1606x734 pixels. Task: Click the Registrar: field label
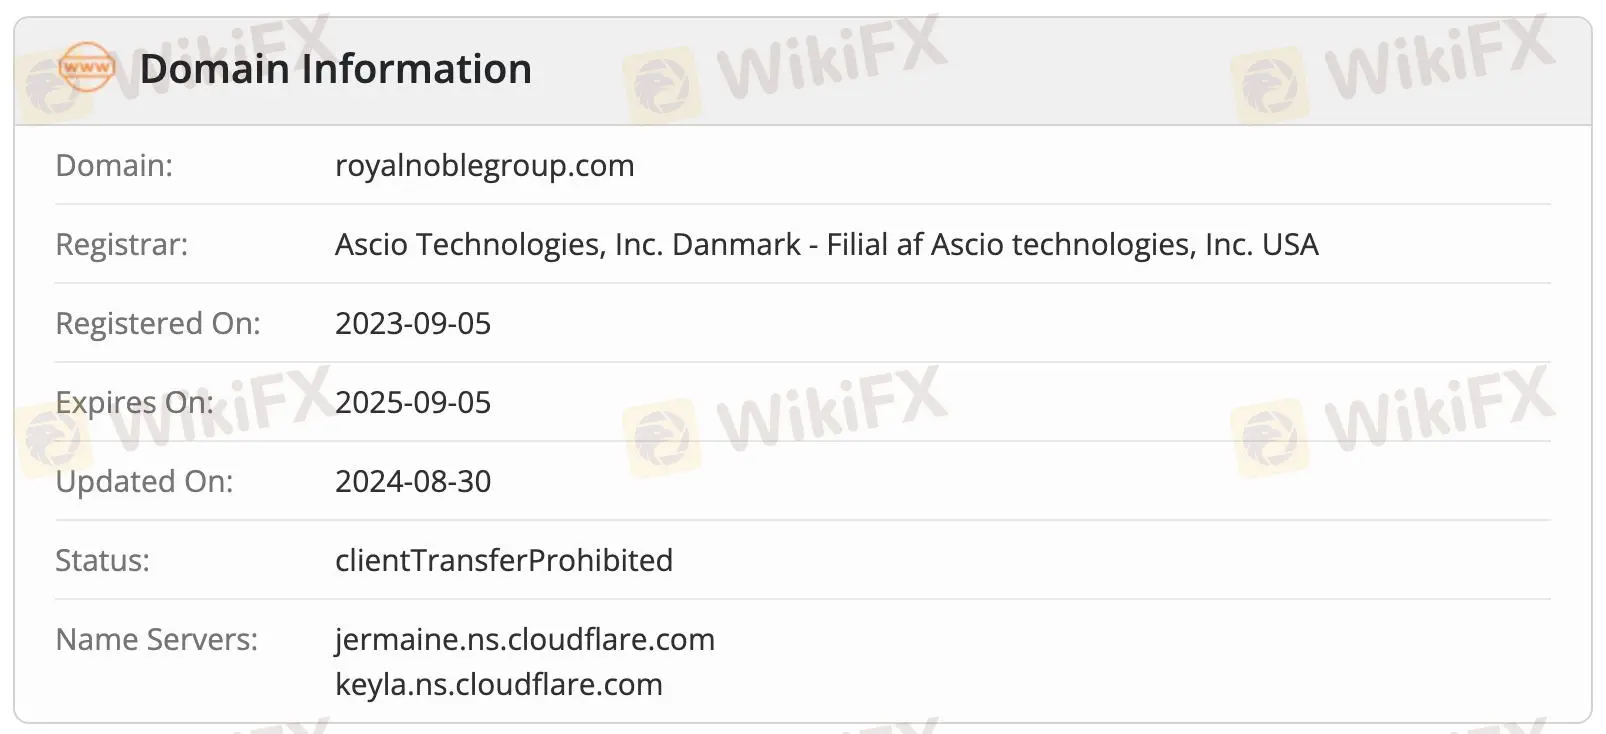point(121,244)
